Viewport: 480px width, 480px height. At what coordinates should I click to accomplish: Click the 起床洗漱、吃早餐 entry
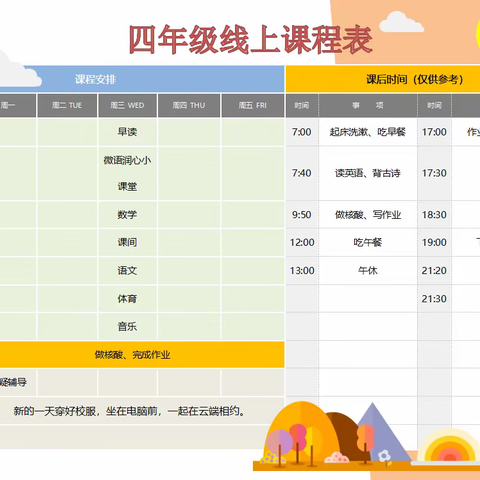[368, 132]
